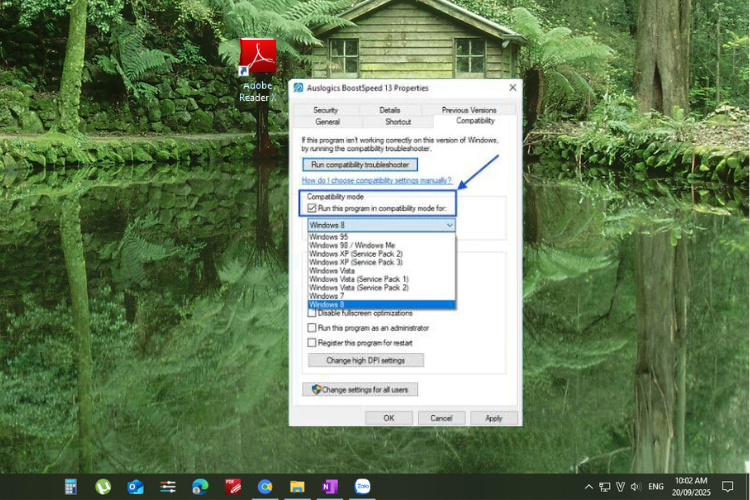Click the ENG language indicator
This screenshot has width=750, height=500.
pos(656,487)
